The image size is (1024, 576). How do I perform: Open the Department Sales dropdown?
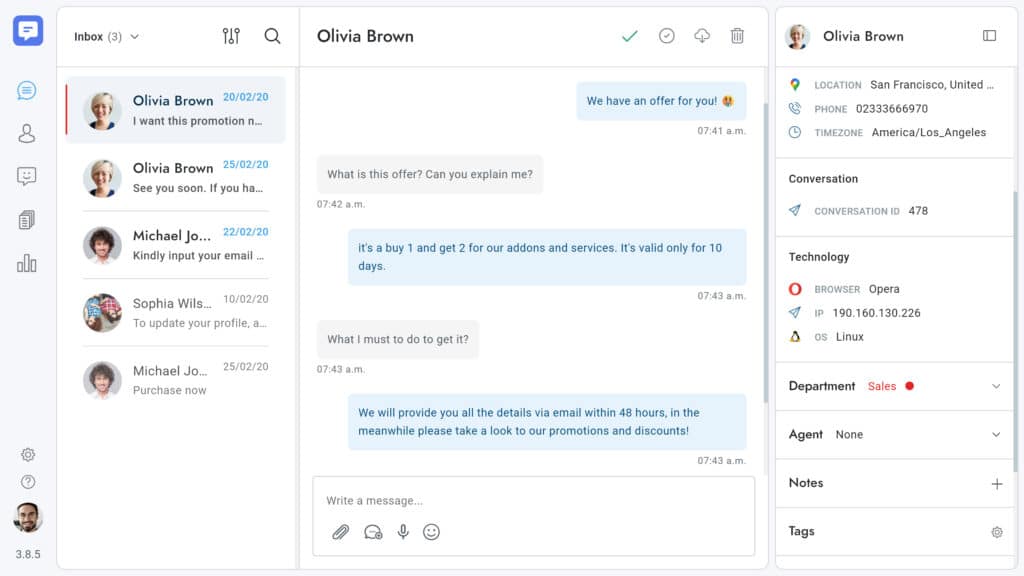pyautogui.click(x=995, y=386)
